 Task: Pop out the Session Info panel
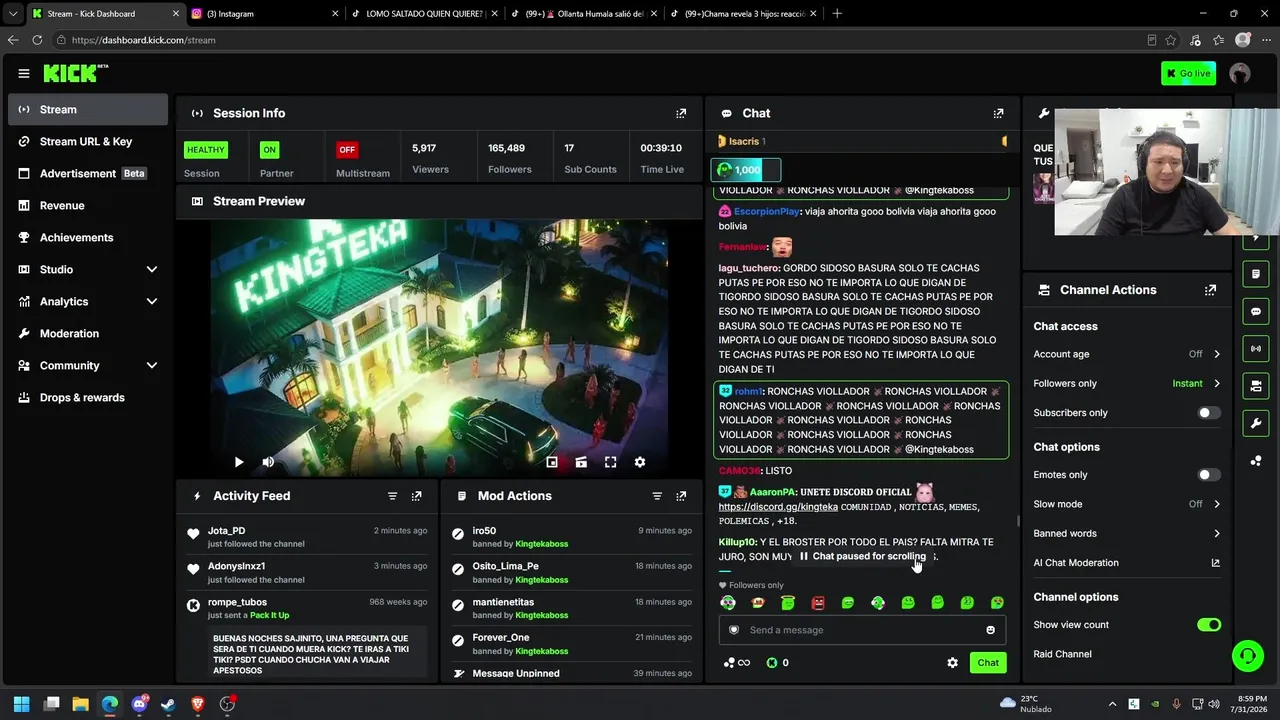pos(681,113)
